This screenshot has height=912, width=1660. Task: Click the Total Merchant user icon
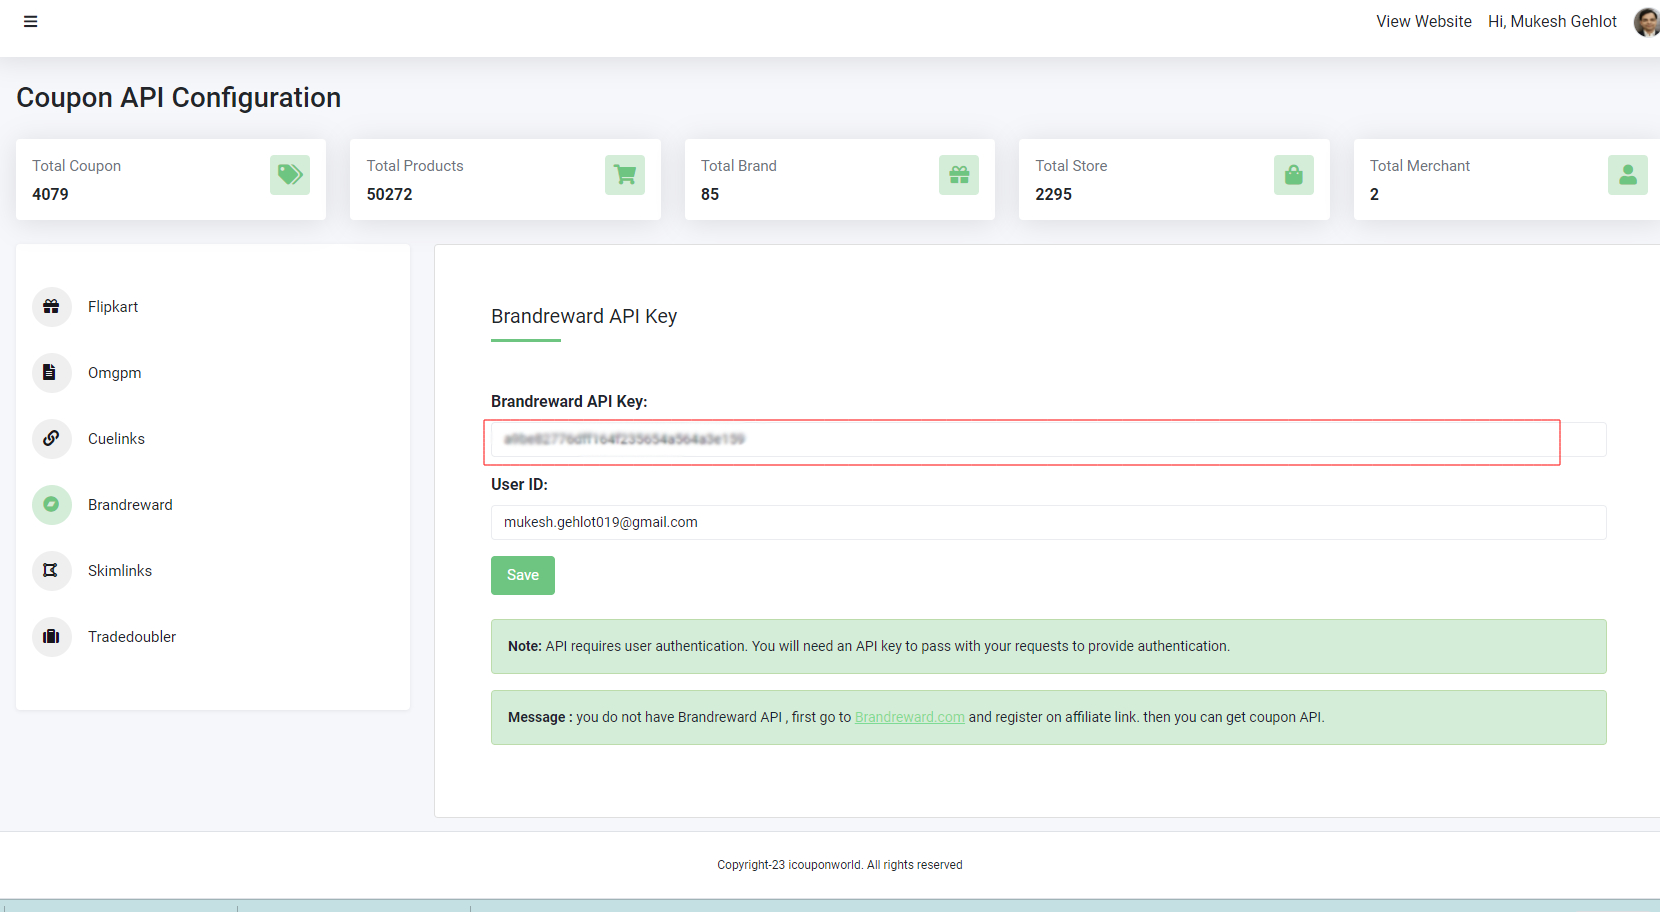coord(1627,175)
